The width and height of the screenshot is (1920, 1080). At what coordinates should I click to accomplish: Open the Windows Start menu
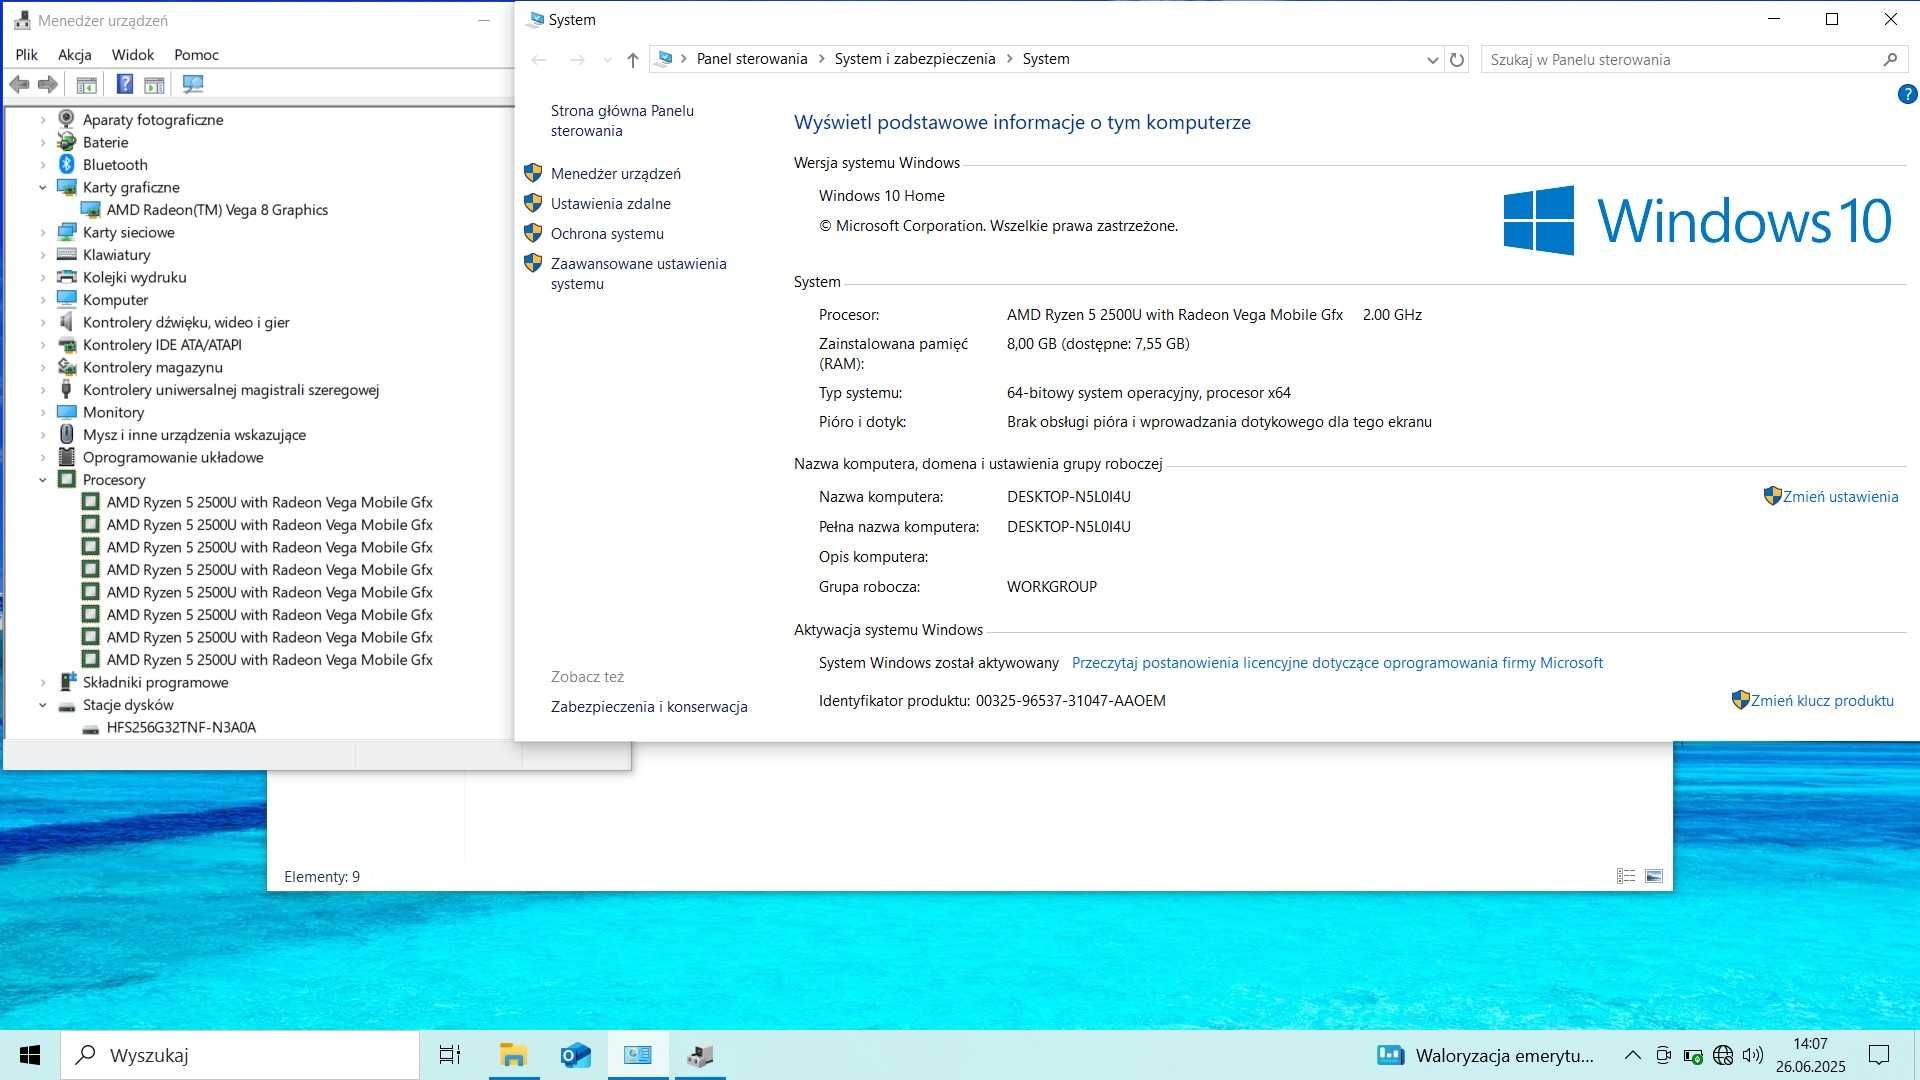(x=30, y=1055)
